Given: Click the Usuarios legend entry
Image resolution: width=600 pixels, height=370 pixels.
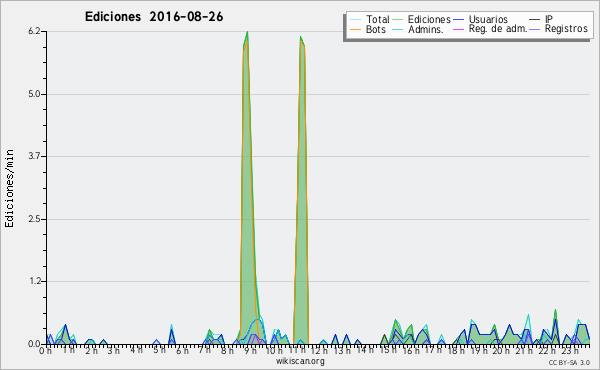Looking at the screenshot, I should [481, 19].
